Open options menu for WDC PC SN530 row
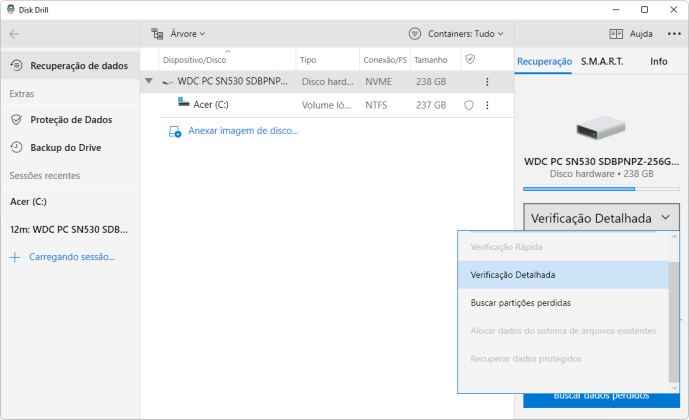The image size is (689, 420). point(487,82)
